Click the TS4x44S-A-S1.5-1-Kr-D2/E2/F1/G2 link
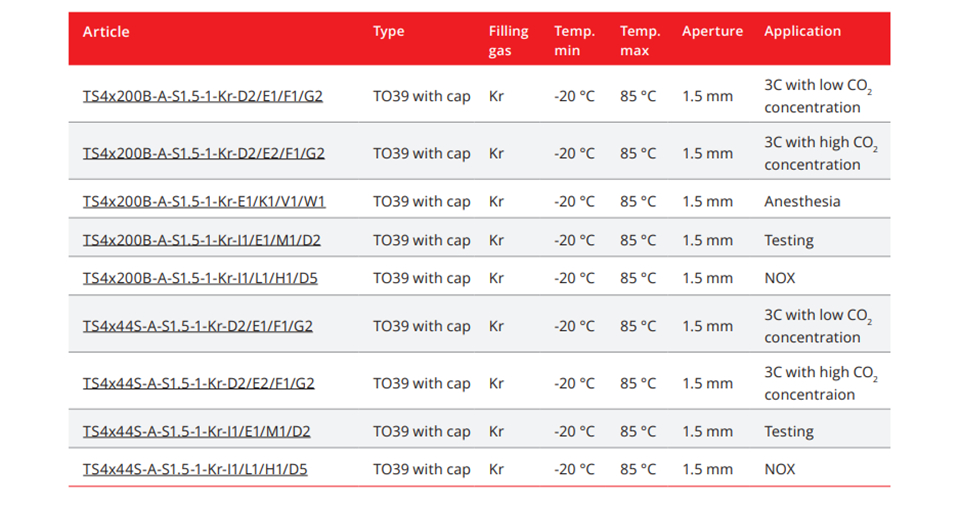 click(198, 384)
